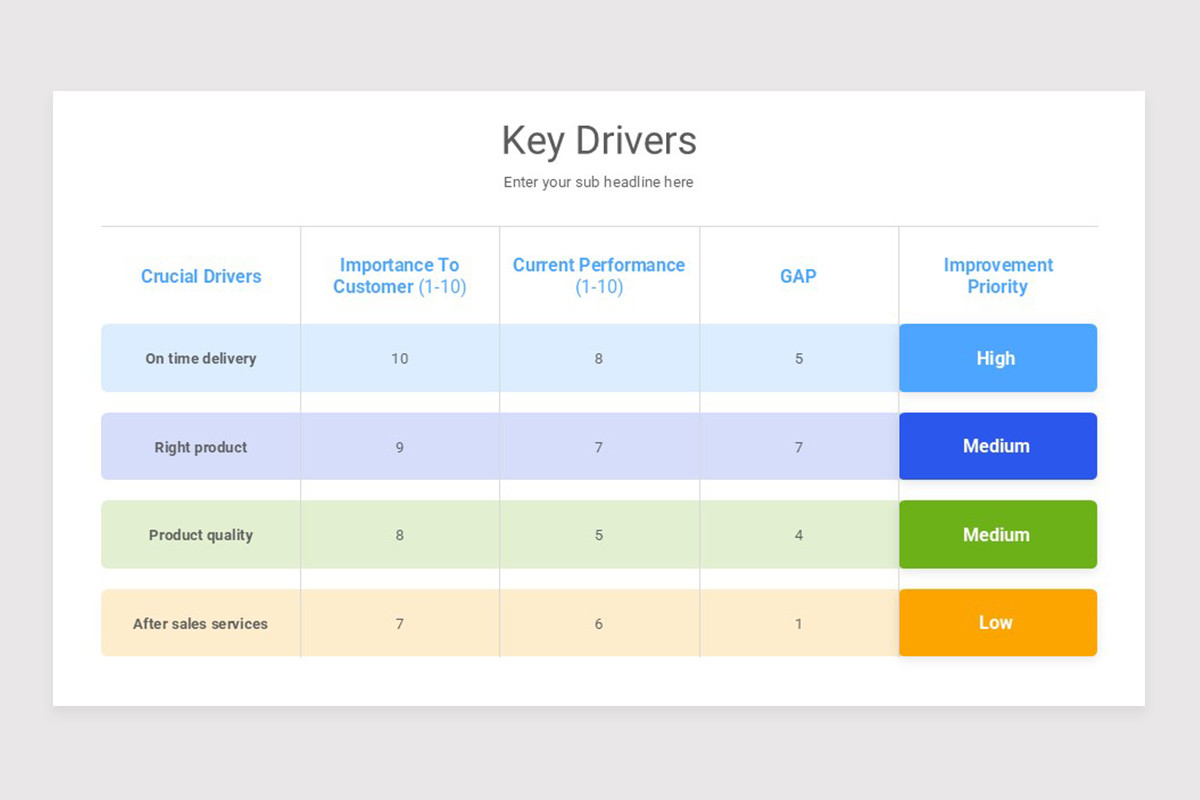Click the dark blue Medium priority button
The width and height of the screenshot is (1200, 800).
(x=997, y=446)
